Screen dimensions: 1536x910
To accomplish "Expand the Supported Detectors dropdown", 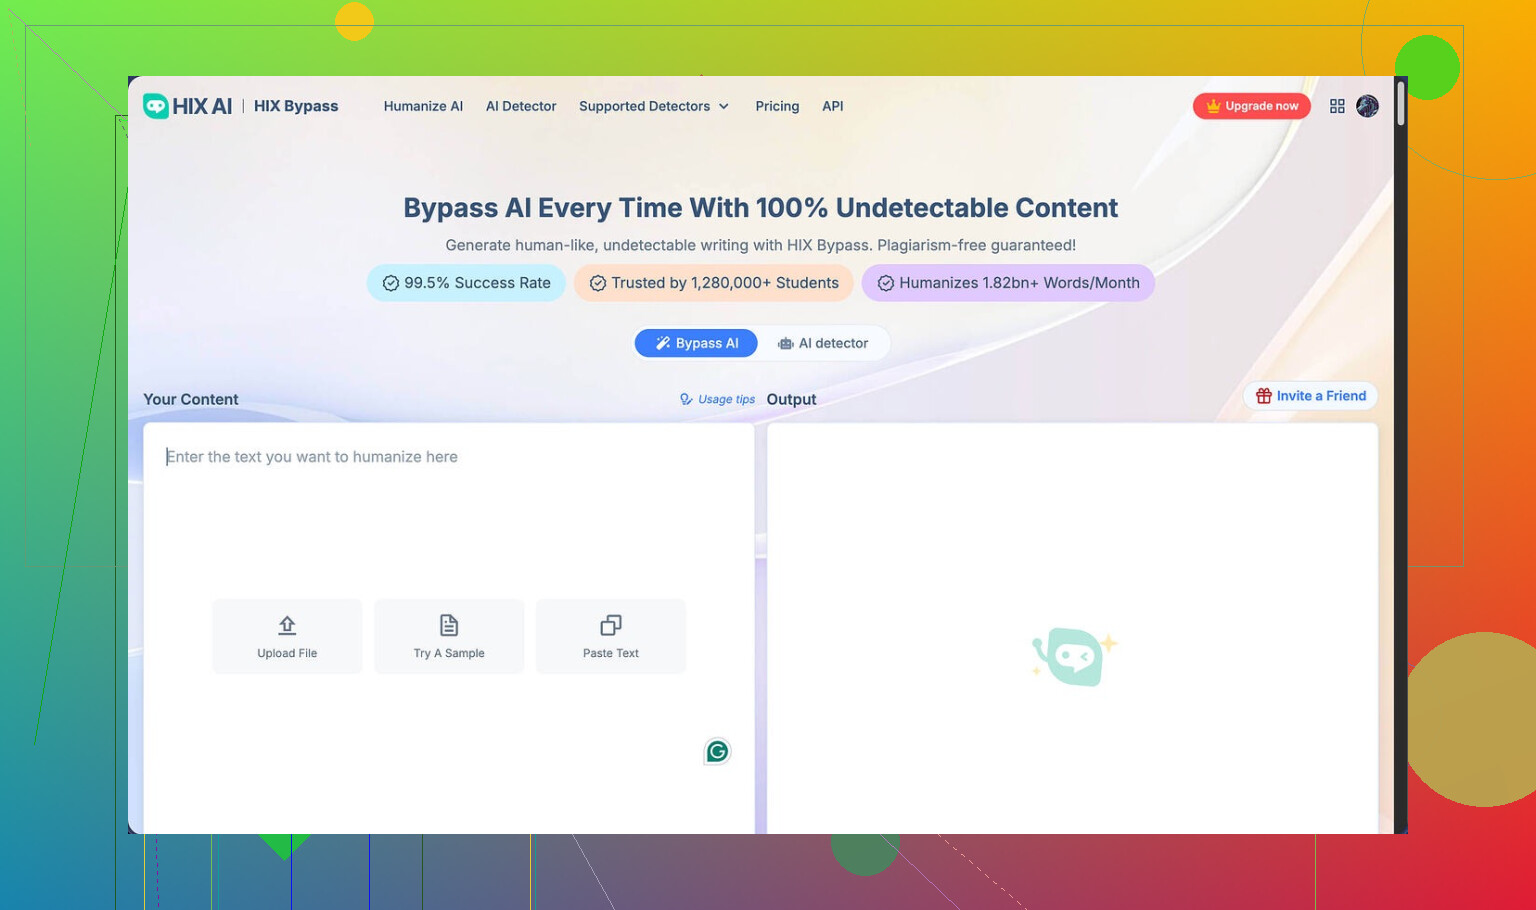I will pyautogui.click(x=654, y=106).
